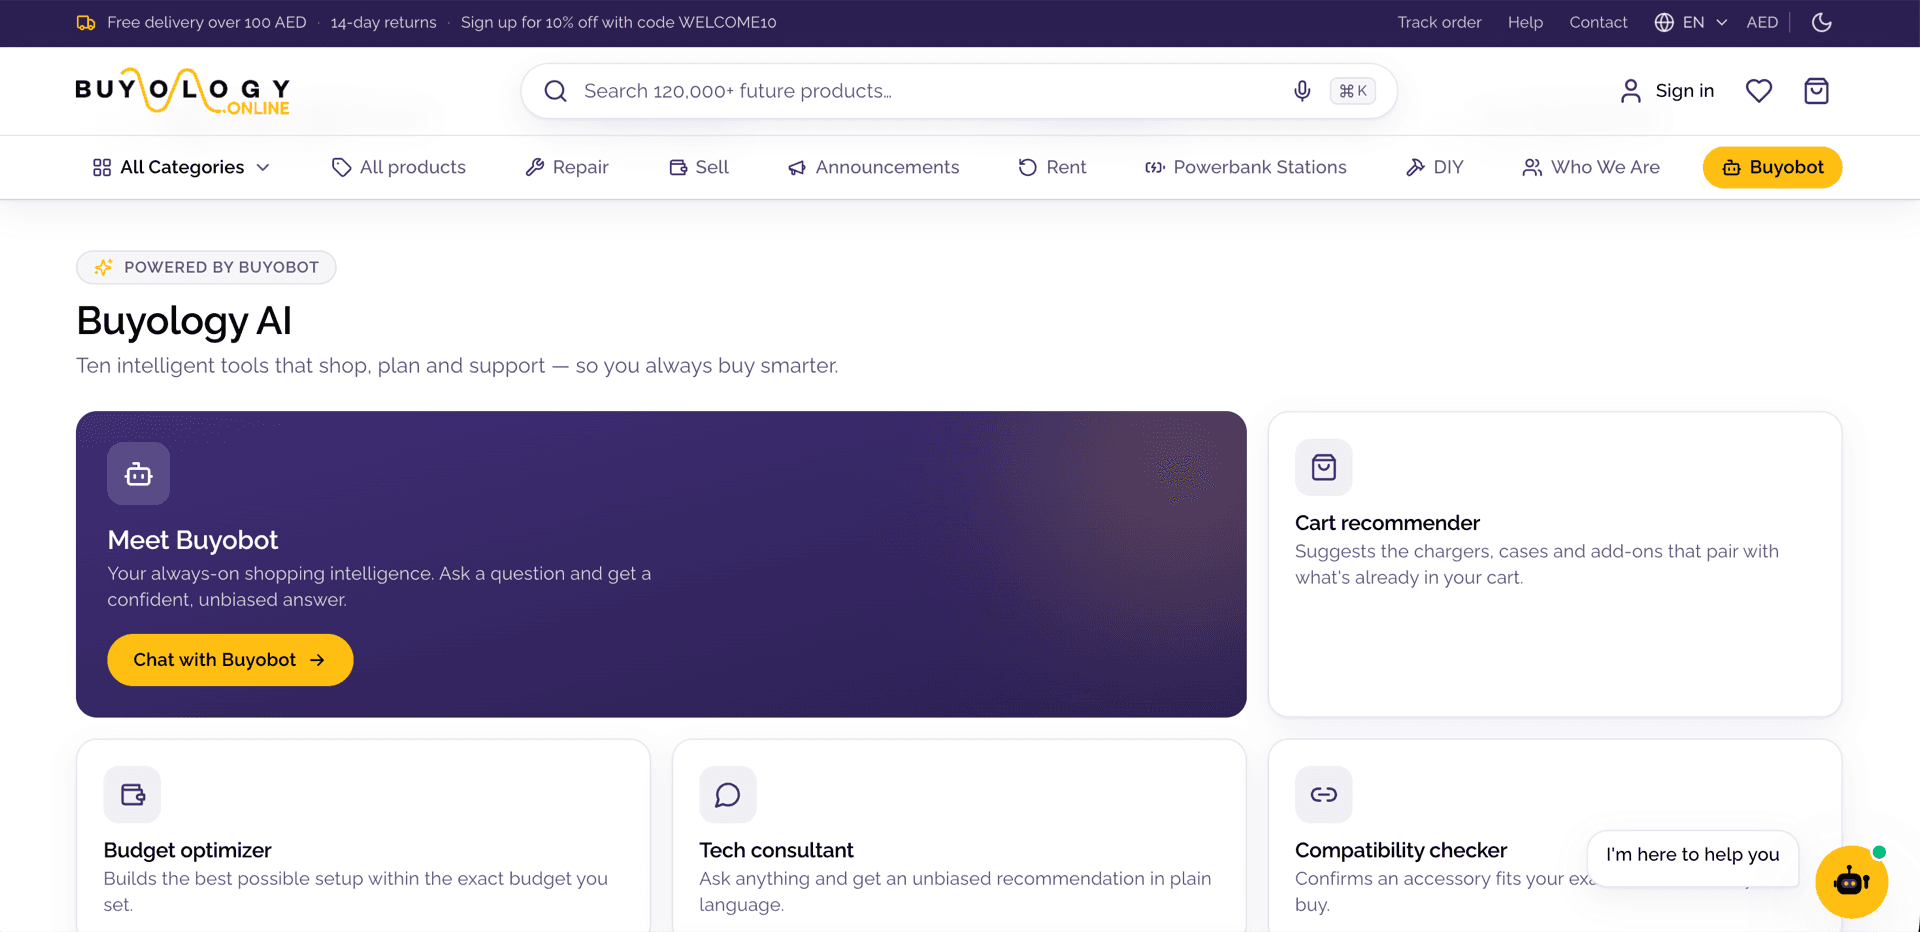Image resolution: width=1920 pixels, height=932 pixels.
Task: Open the Announcements nav item
Action: click(874, 167)
